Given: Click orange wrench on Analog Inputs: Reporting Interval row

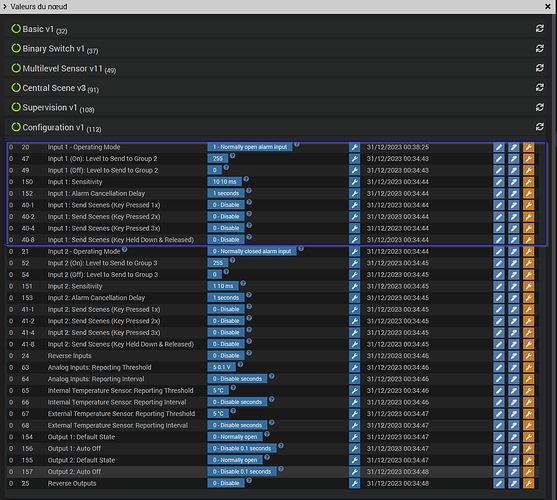Looking at the screenshot, I should (x=528, y=379).
